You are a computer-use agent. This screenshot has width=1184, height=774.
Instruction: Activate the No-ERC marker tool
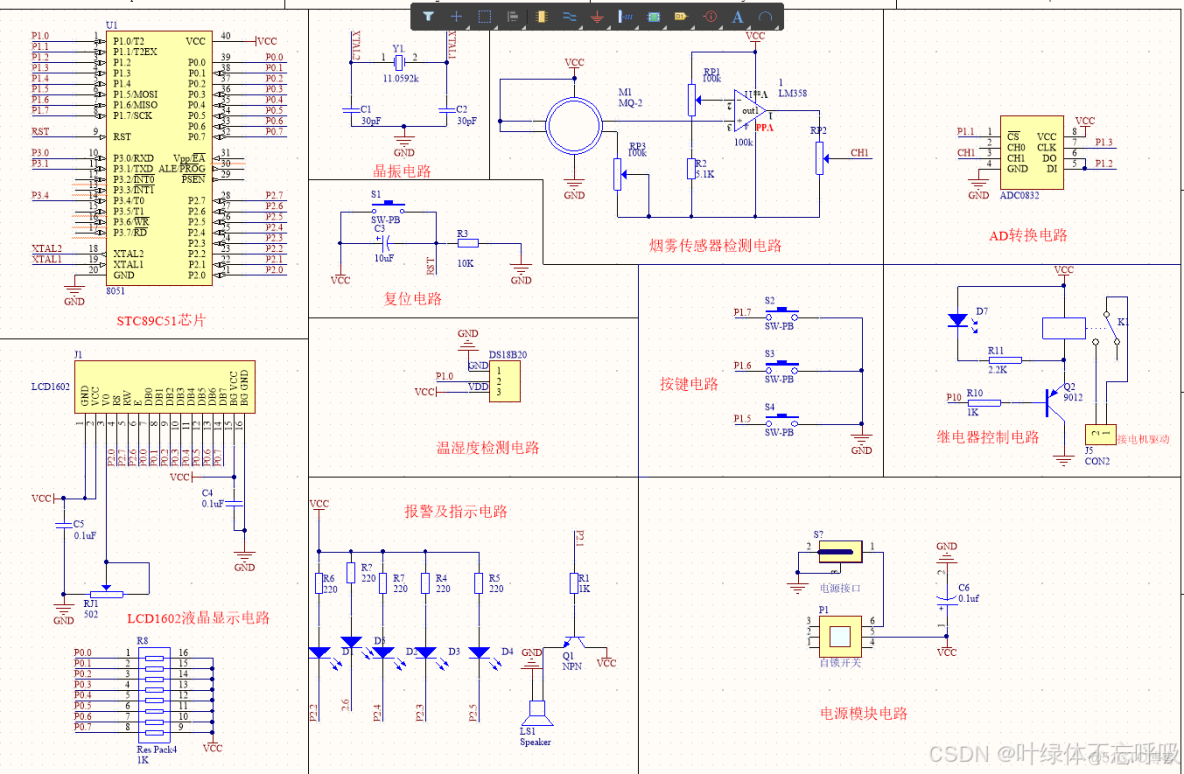710,17
